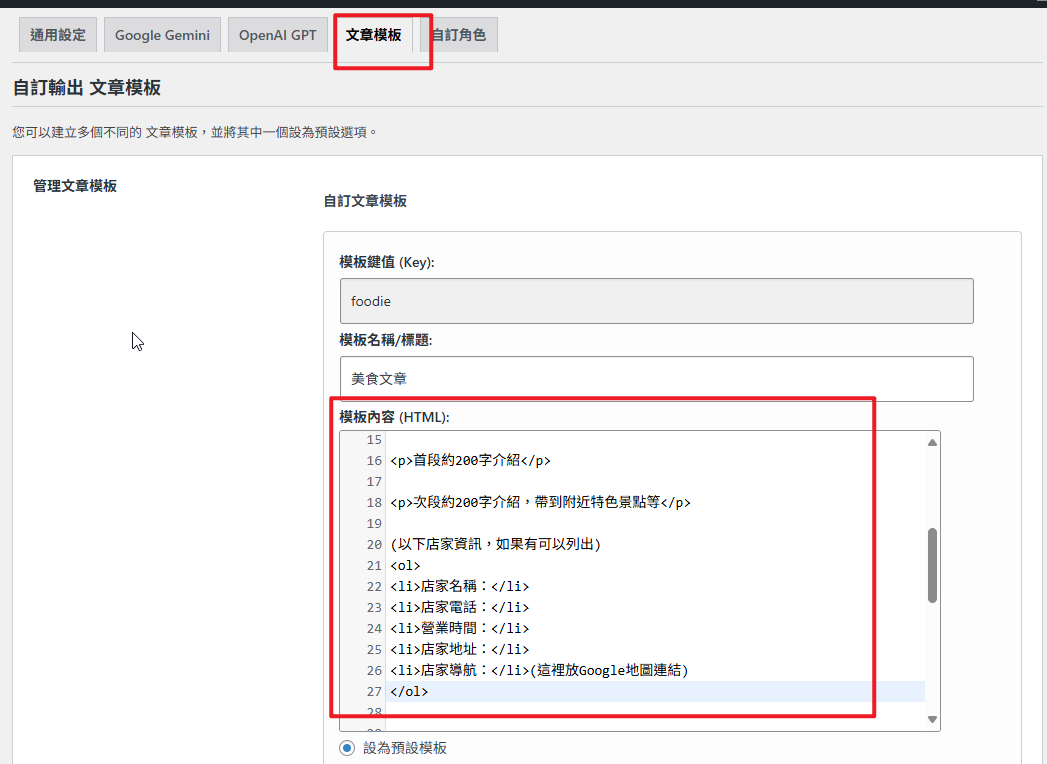The height and width of the screenshot is (764, 1047).
Task: Select the 文章模板 tab
Action: [373, 35]
